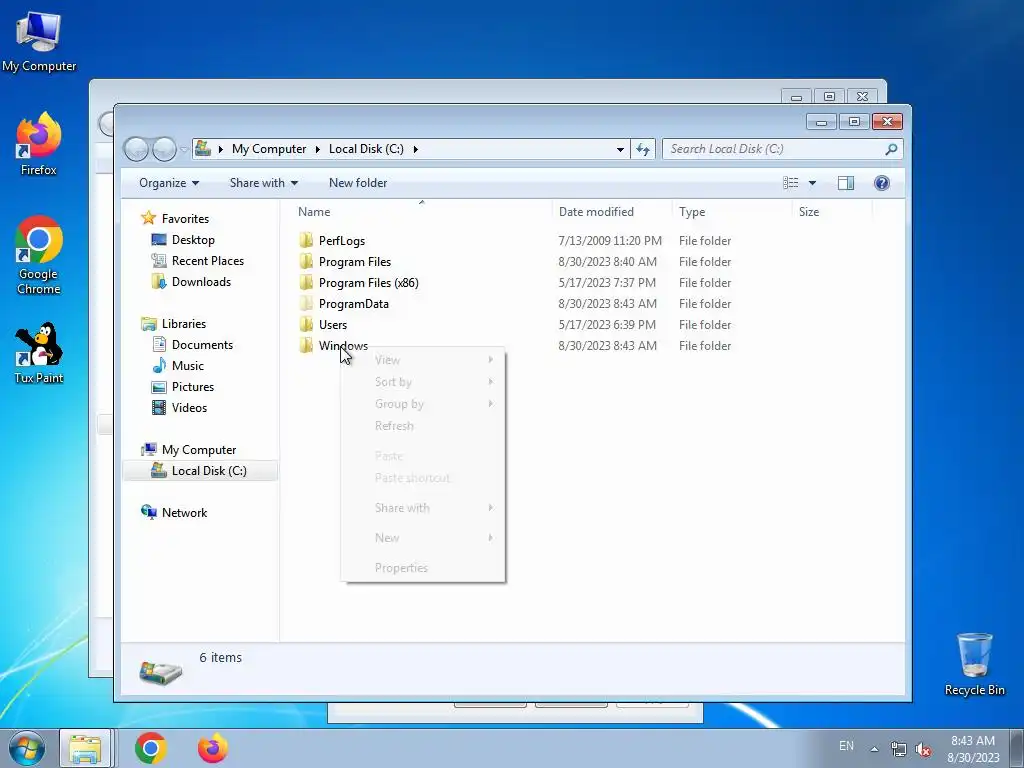Open Network in navigation pane
Screen dimensions: 1024x768
174,513
